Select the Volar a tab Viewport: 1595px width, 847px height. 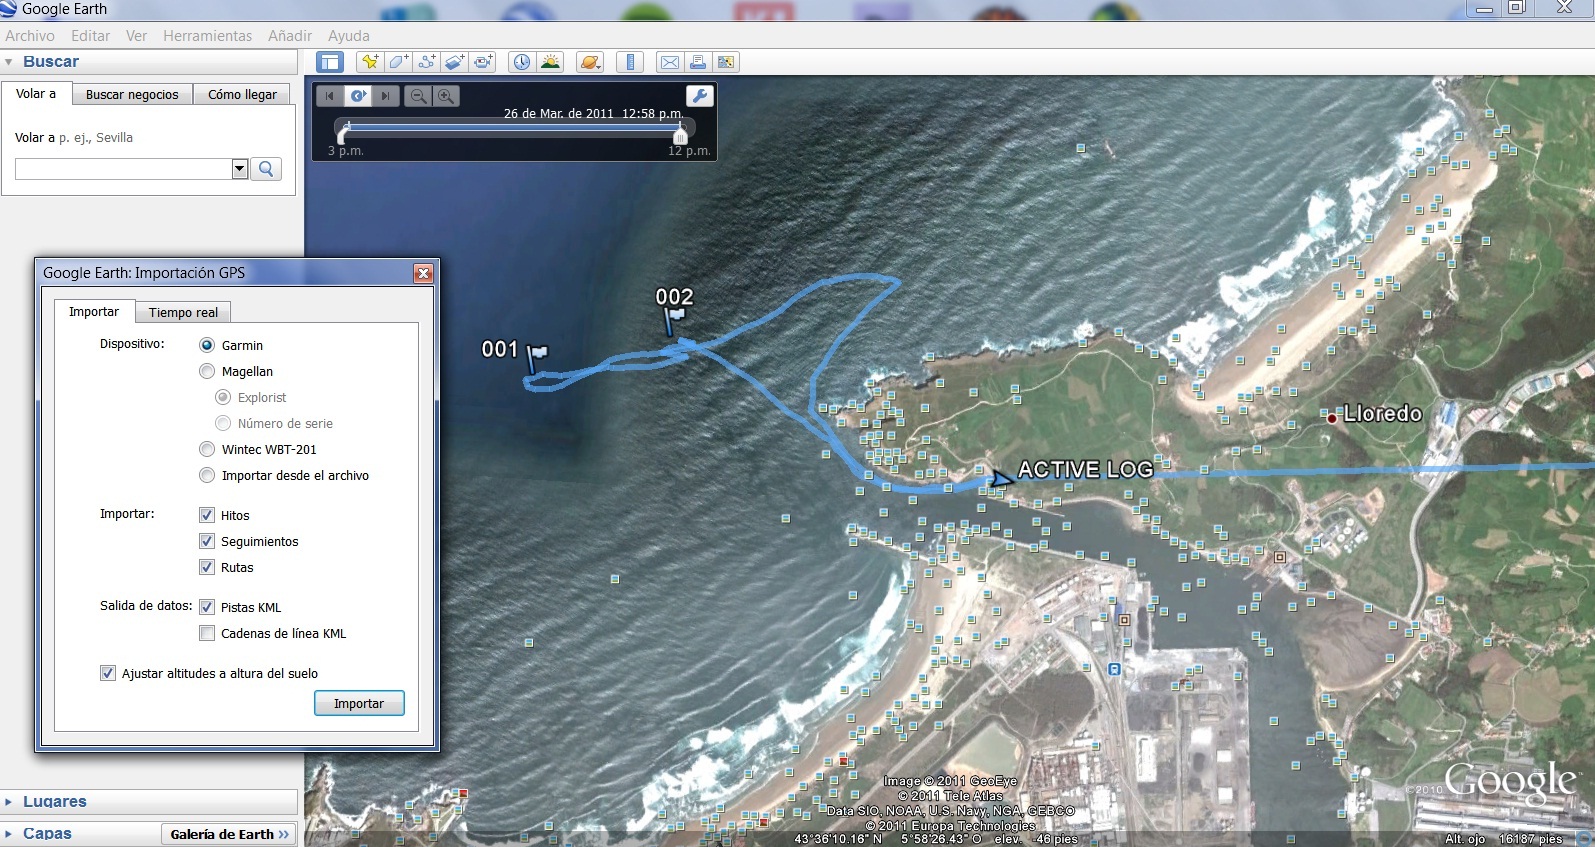[x=36, y=93]
